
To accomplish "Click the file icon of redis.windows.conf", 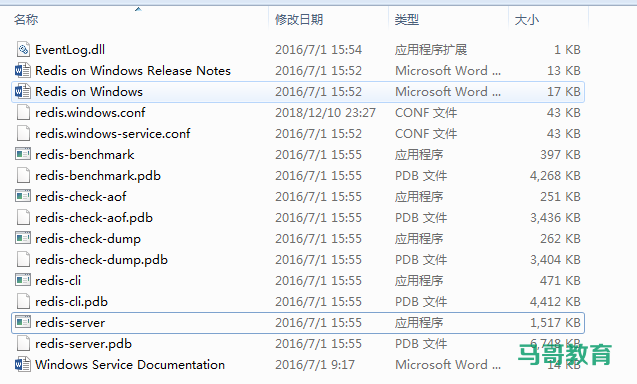I will pyautogui.click(x=23, y=113).
